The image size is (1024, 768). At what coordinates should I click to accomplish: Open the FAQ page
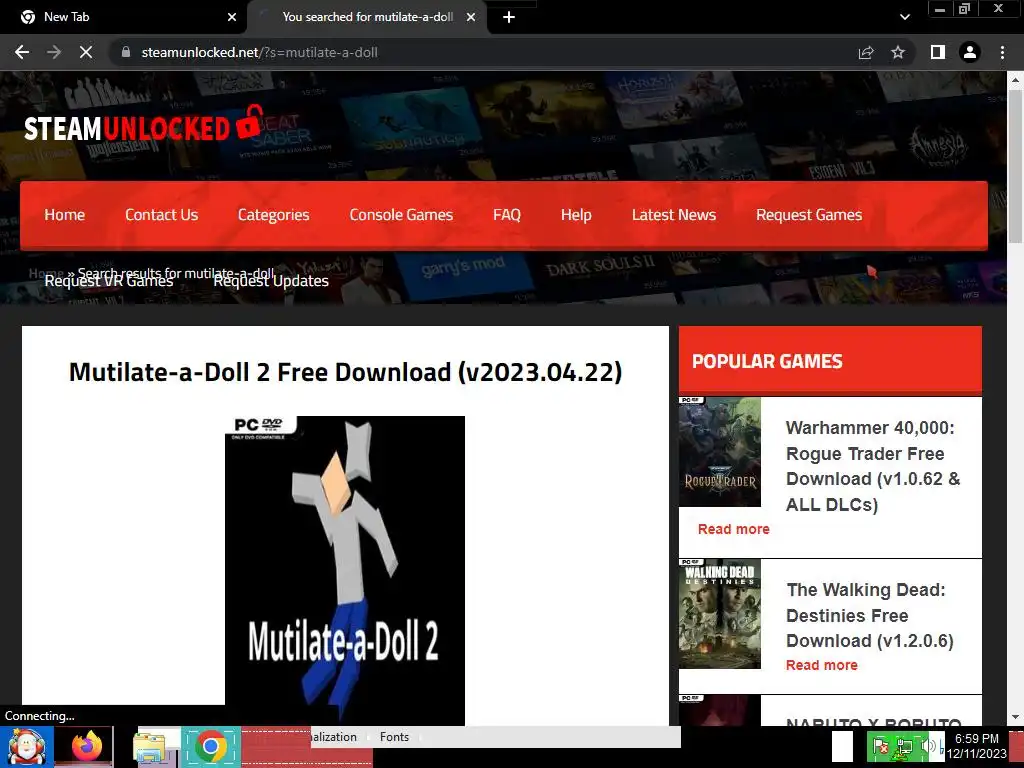507,215
